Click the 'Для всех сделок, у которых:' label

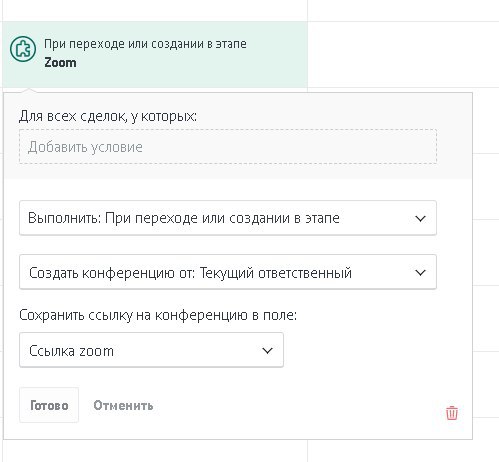[108, 116]
